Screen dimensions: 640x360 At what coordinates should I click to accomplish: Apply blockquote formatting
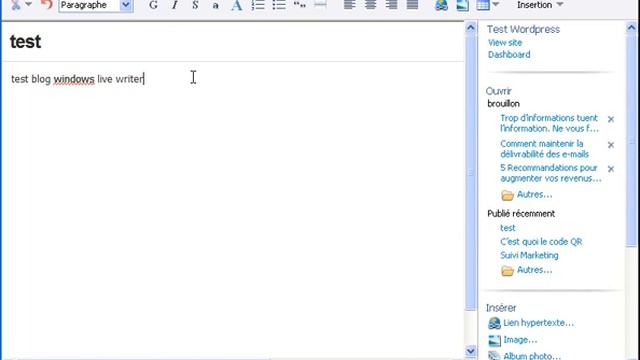[x=300, y=5]
